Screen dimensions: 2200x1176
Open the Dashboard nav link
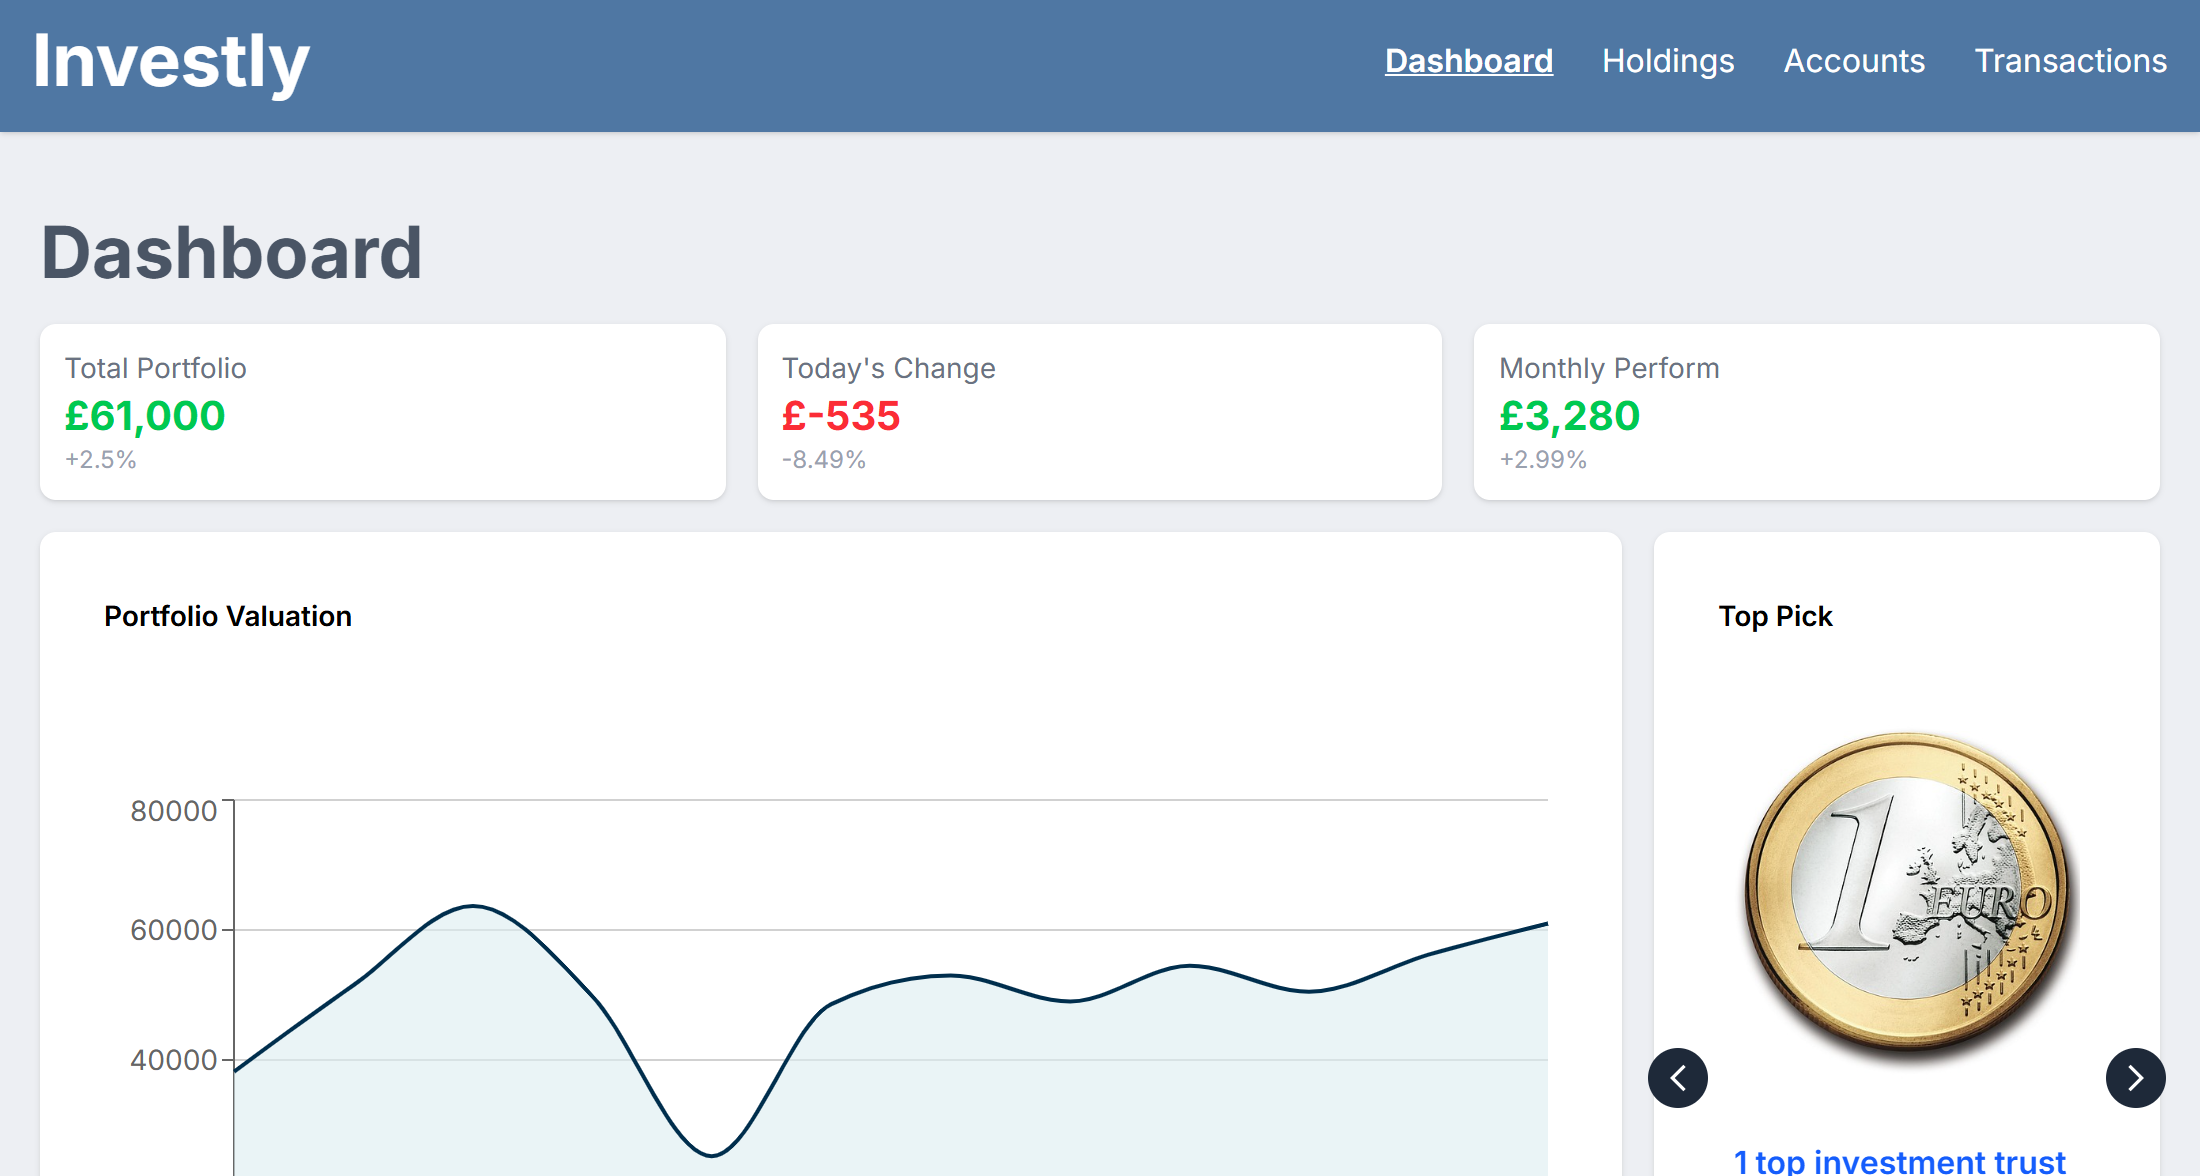pos(1468,61)
